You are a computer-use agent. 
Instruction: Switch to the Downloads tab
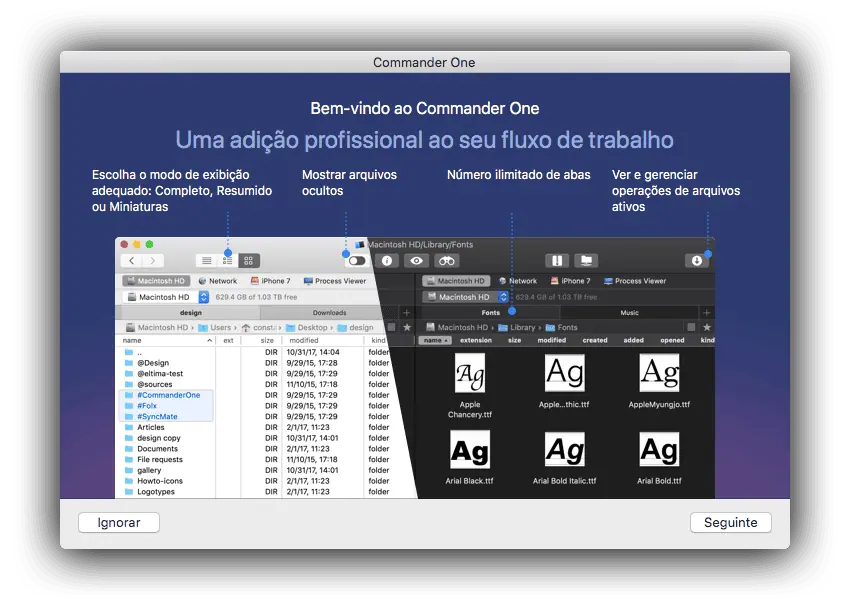coord(329,313)
